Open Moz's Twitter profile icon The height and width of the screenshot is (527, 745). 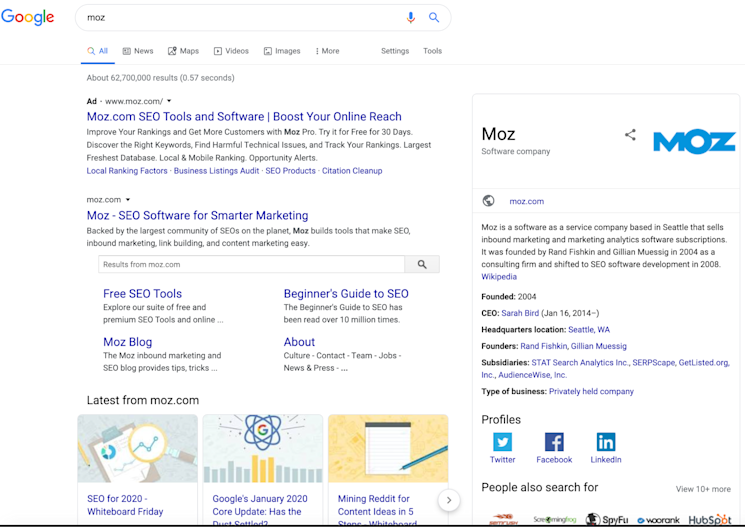[502, 442]
